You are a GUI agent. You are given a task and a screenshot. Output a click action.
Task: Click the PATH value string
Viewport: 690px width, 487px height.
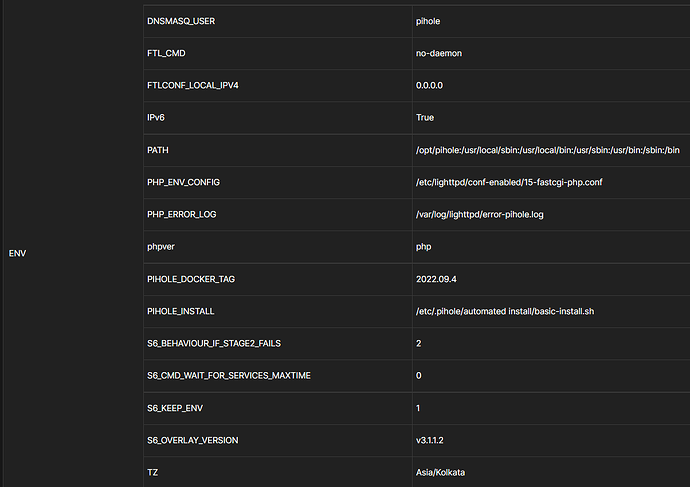[x=547, y=150]
